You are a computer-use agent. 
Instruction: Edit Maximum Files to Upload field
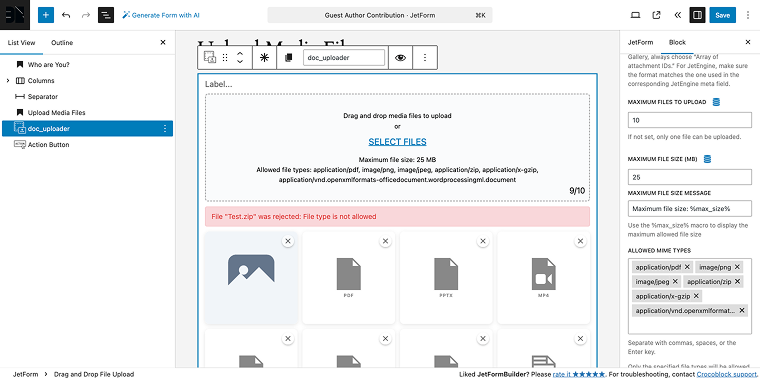(x=690, y=120)
